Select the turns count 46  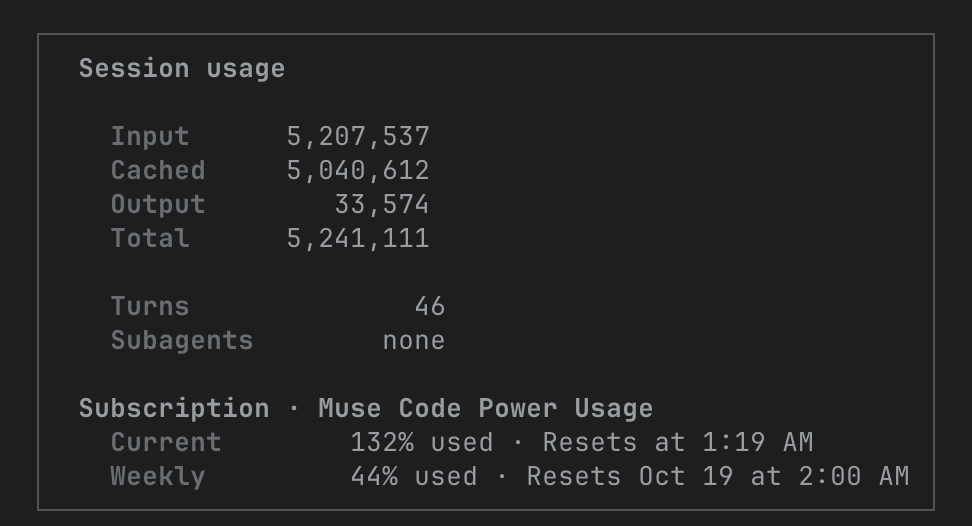click(430, 307)
